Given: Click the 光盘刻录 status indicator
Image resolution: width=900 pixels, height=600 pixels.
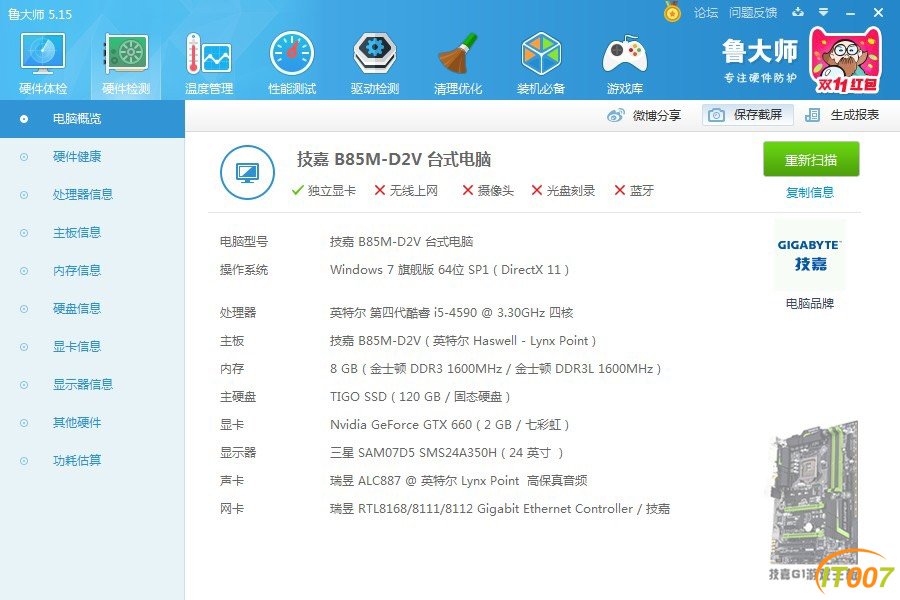Looking at the screenshot, I should click(563, 191).
